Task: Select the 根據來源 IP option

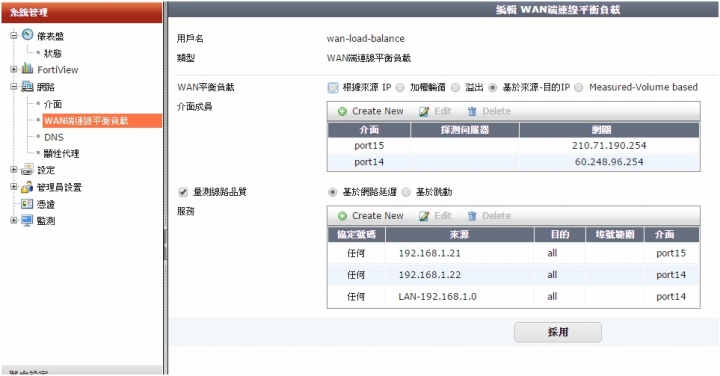Action: click(x=333, y=87)
